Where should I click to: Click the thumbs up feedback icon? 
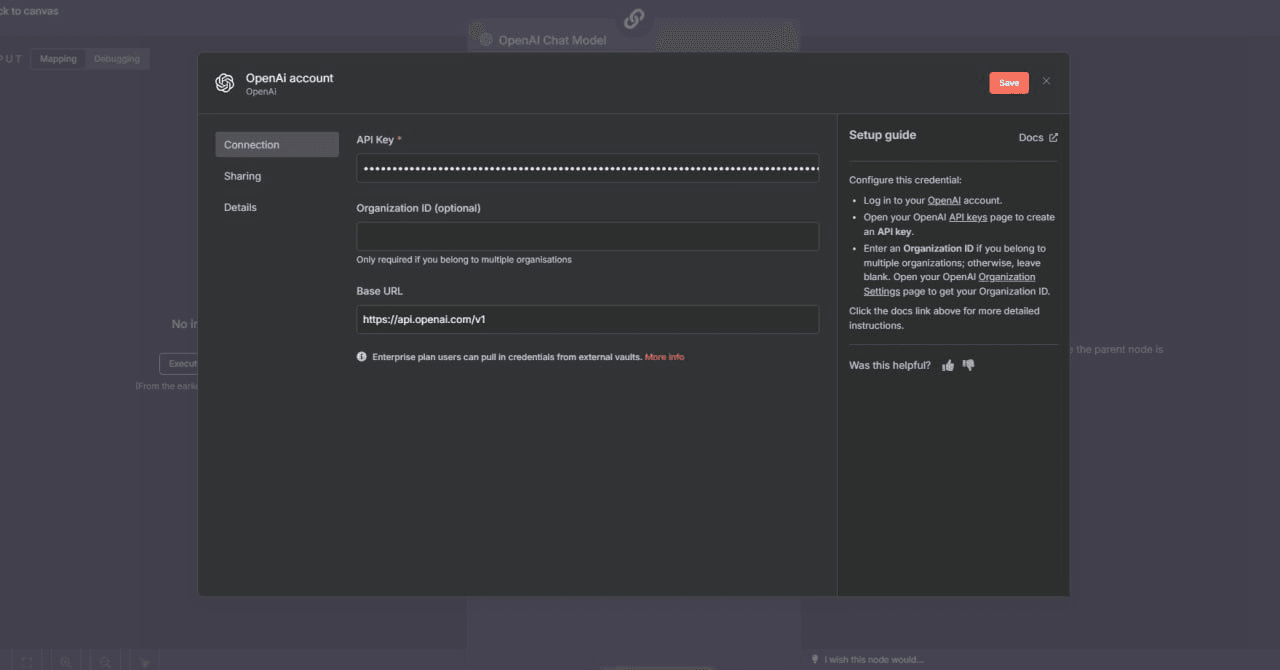pos(948,366)
